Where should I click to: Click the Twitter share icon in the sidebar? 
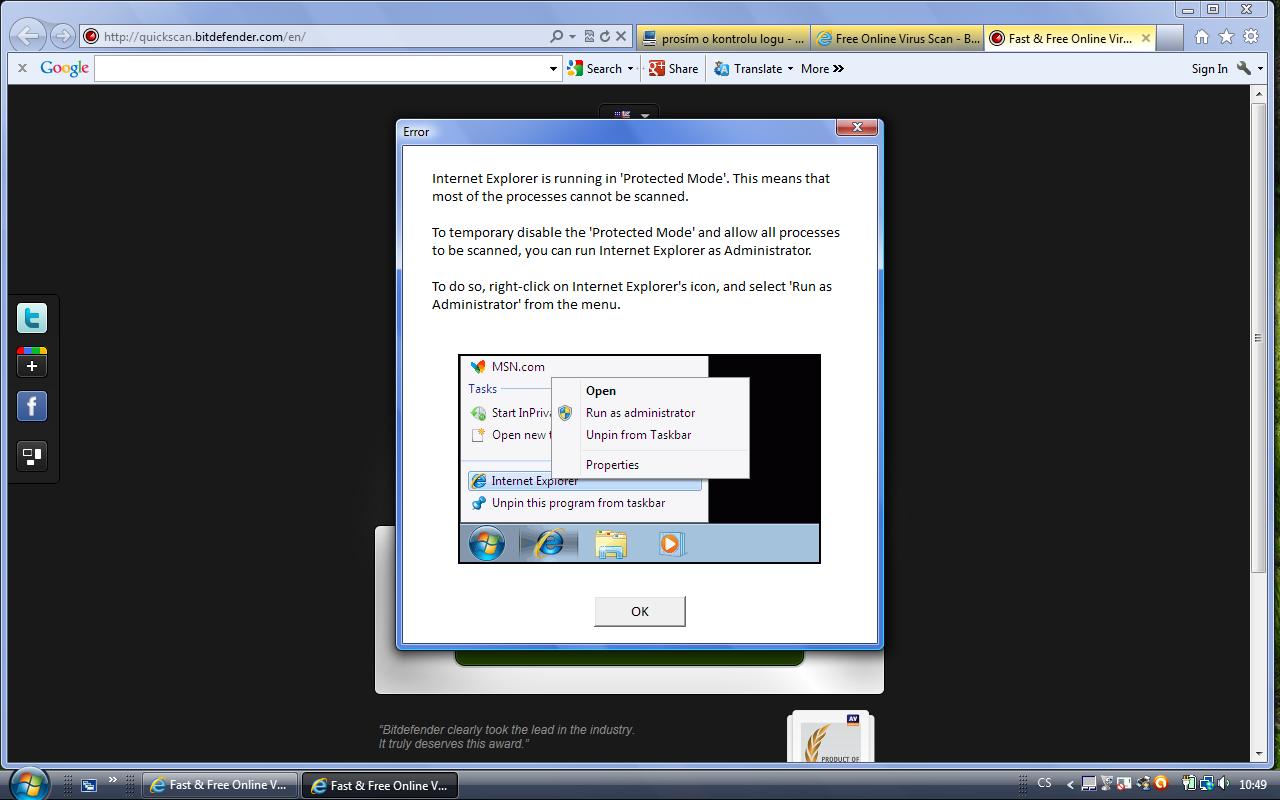[32, 318]
